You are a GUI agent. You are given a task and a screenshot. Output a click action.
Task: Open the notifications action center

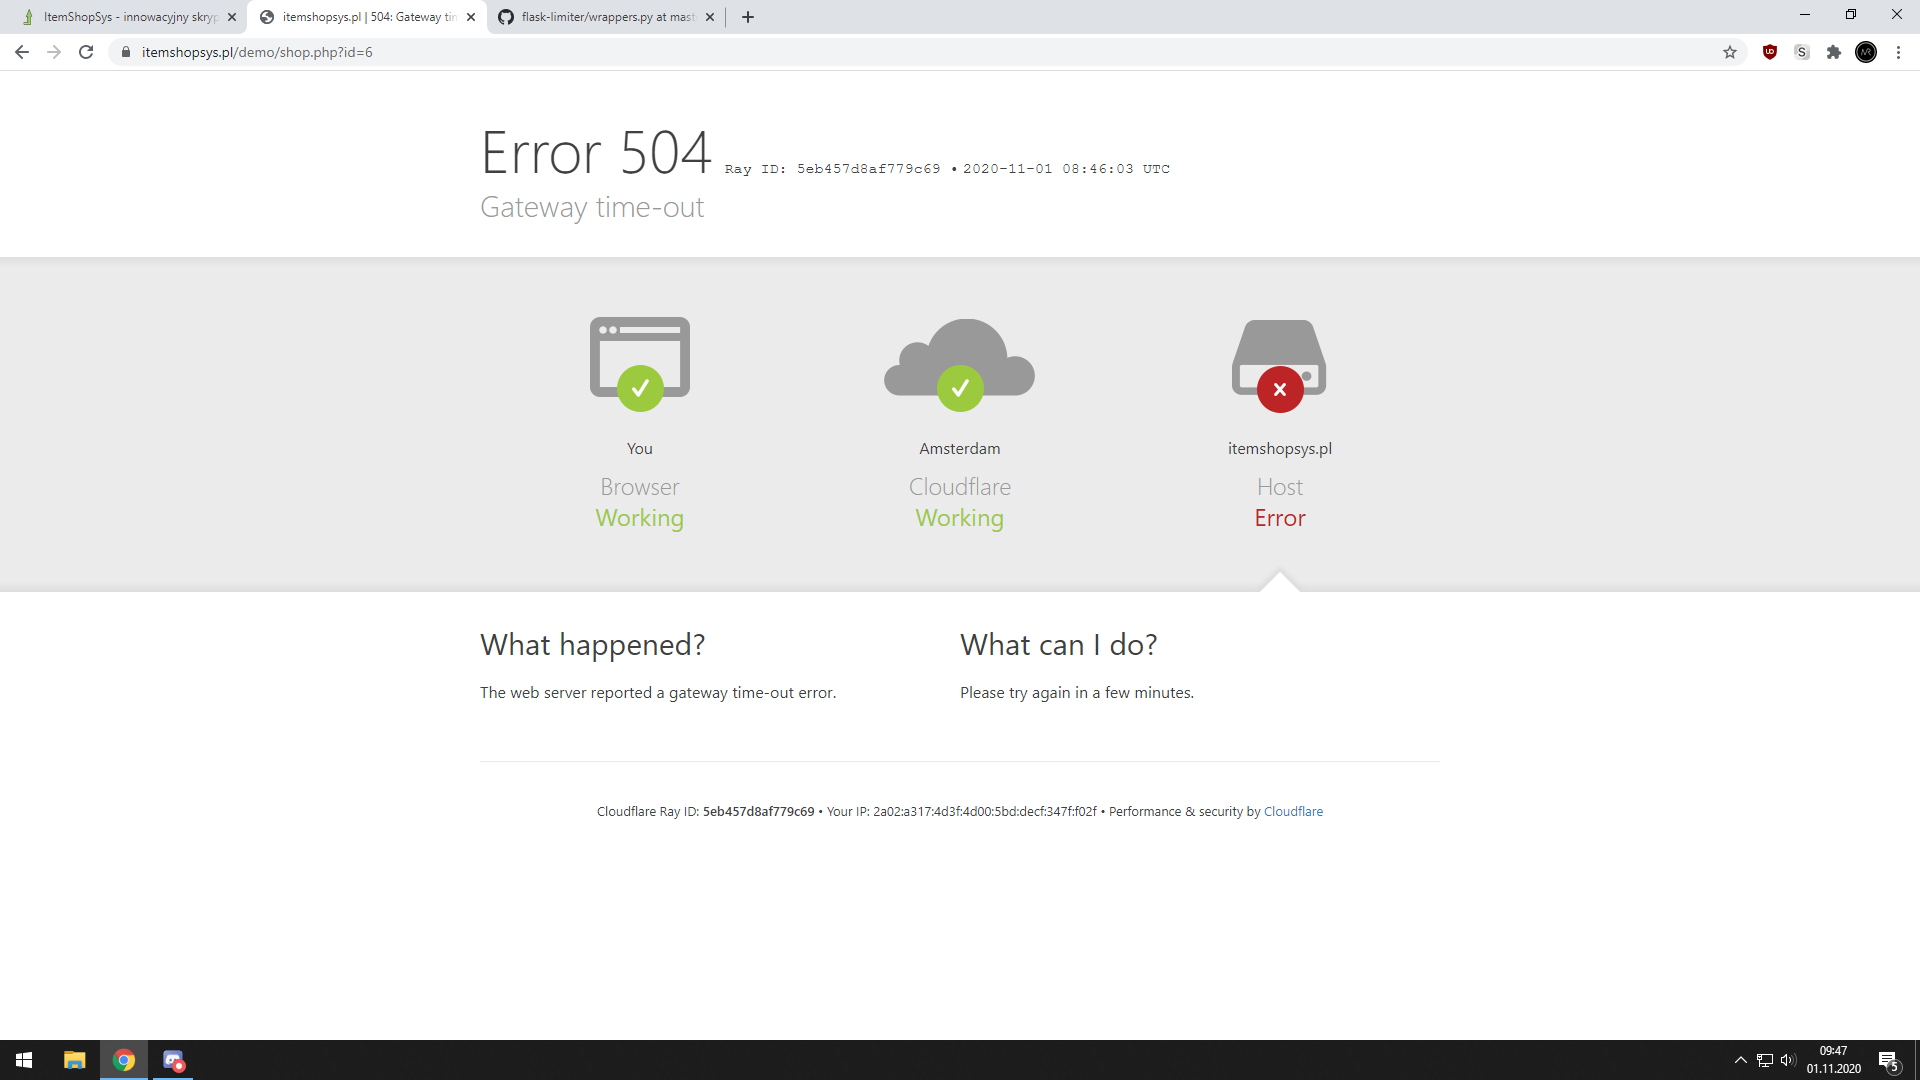click(x=1888, y=1060)
